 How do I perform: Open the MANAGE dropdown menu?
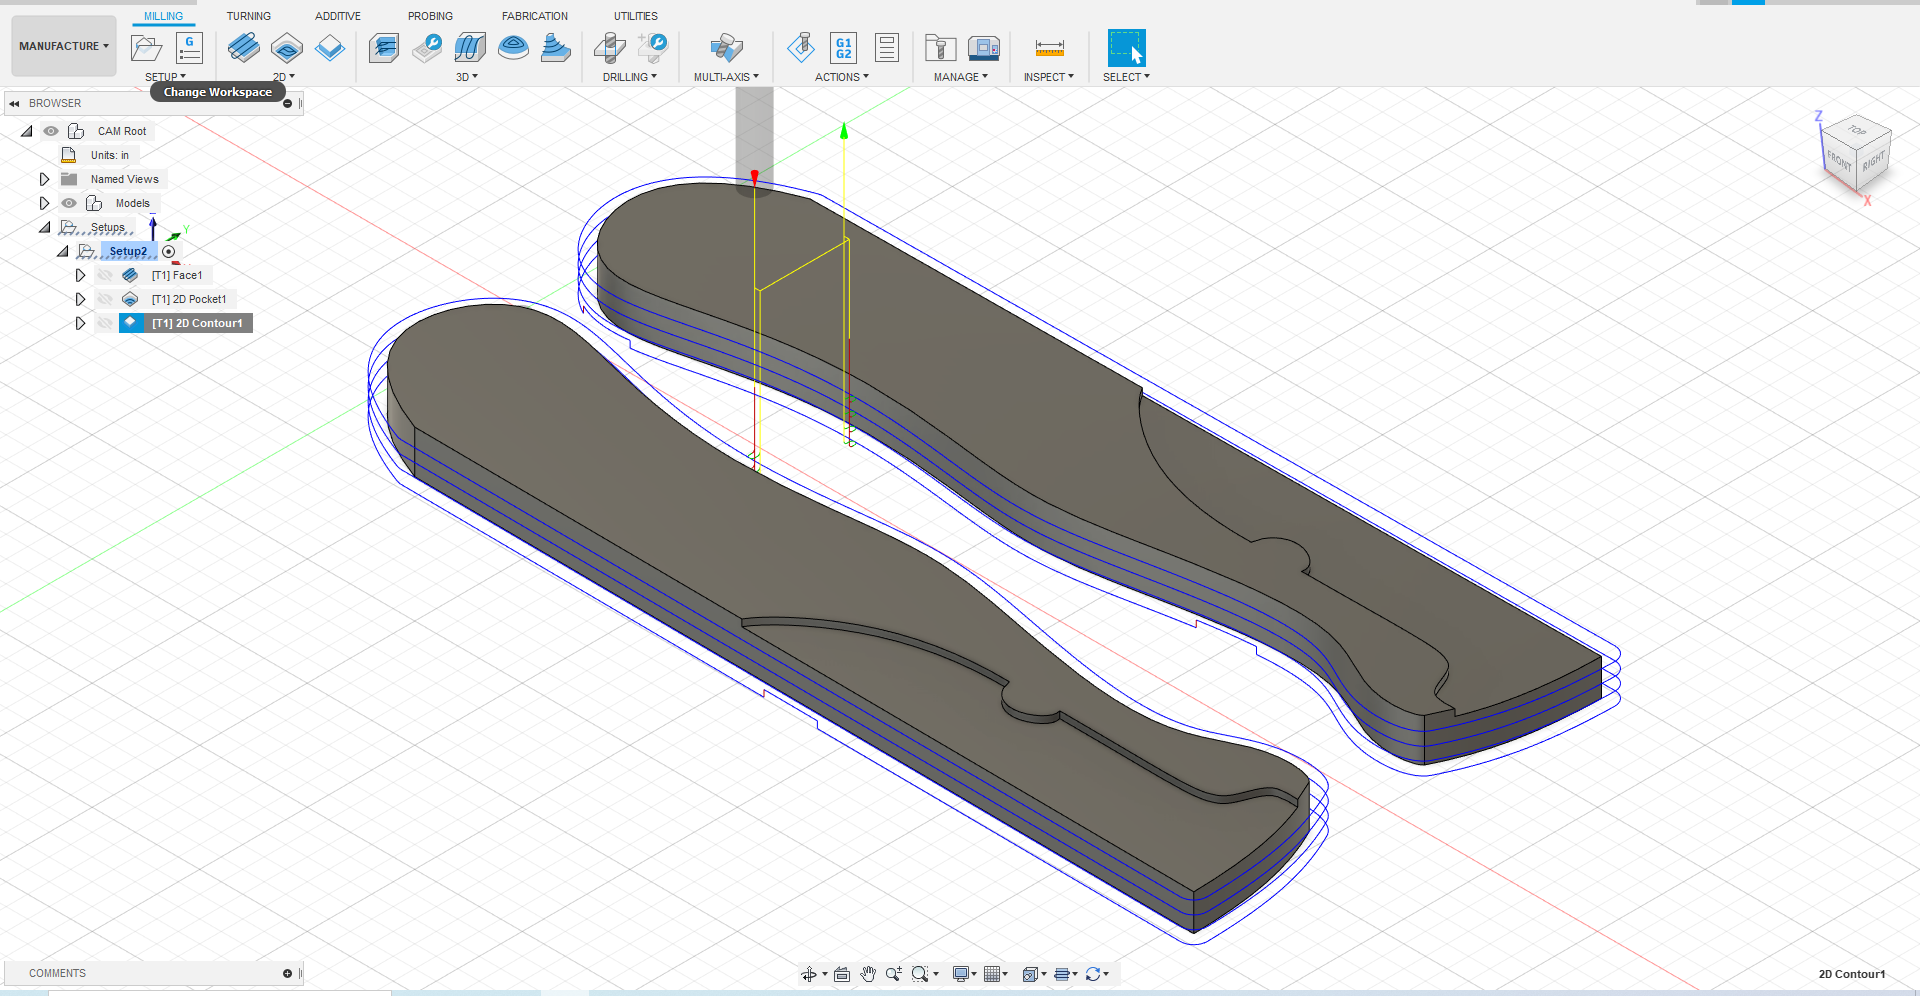[961, 77]
